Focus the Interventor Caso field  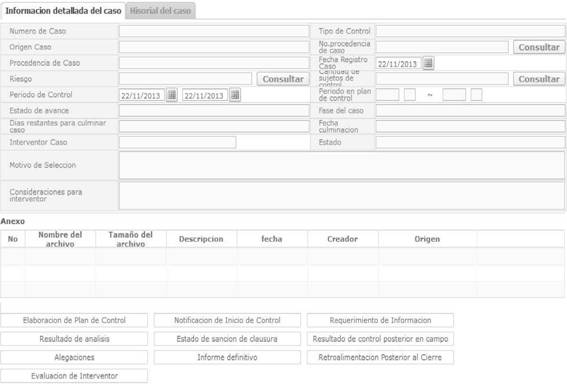click(x=178, y=142)
